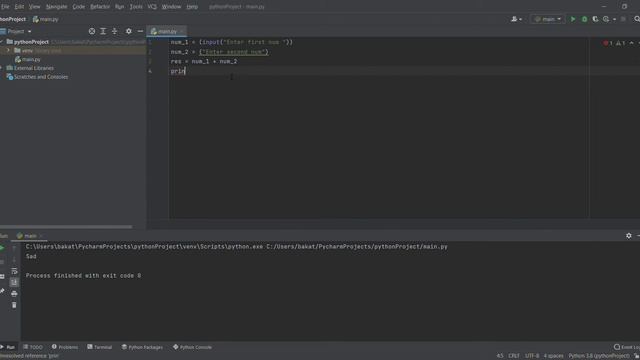
Task: Click the error count indicator in editor
Action: (608, 43)
